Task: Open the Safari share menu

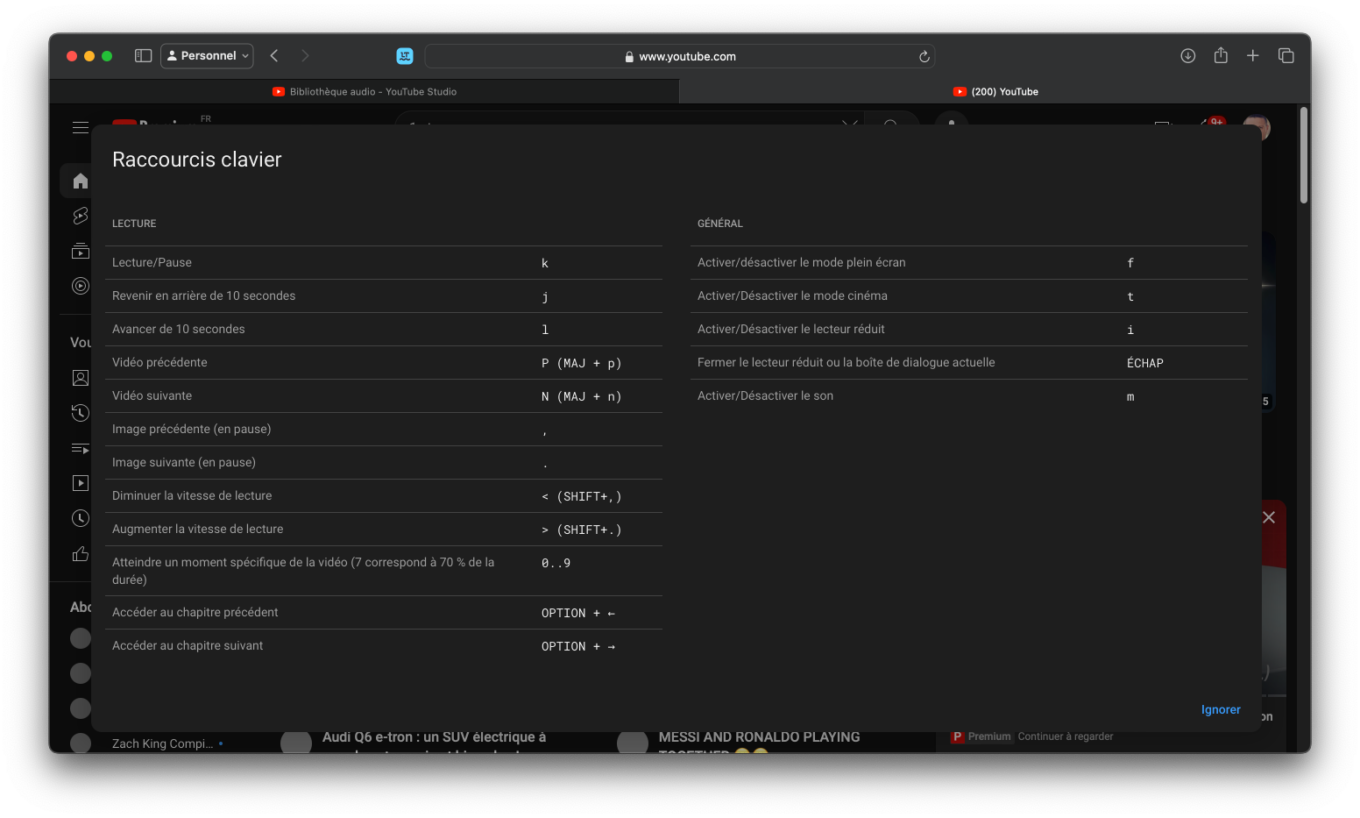Action: (1221, 56)
